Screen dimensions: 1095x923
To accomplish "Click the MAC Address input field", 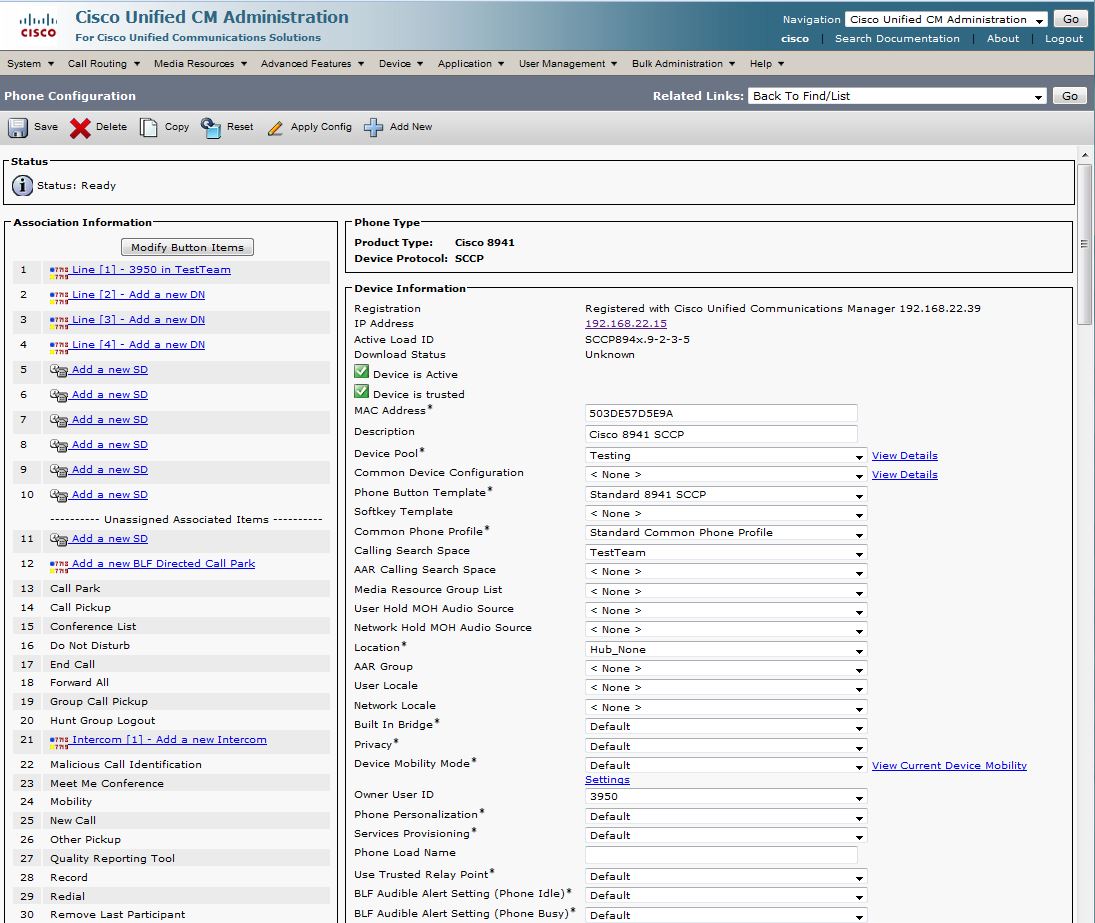I will point(721,413).
